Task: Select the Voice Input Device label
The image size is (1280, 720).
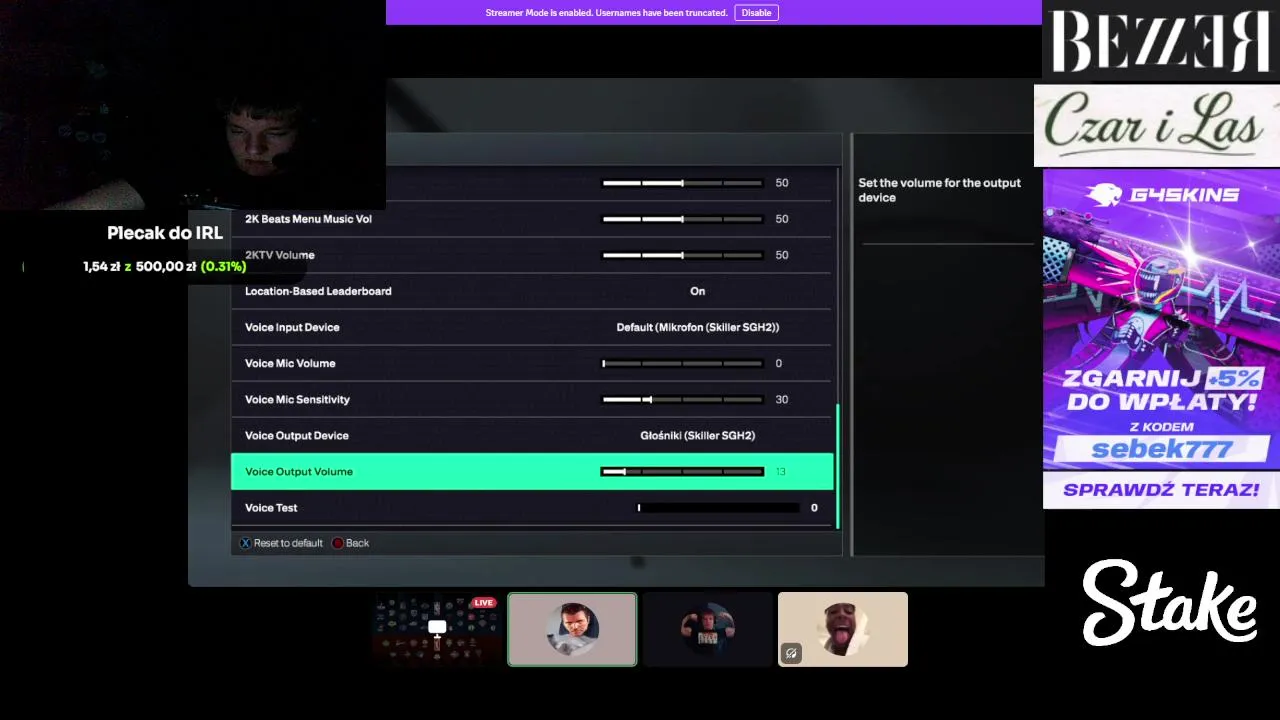Action: [292, 327]
